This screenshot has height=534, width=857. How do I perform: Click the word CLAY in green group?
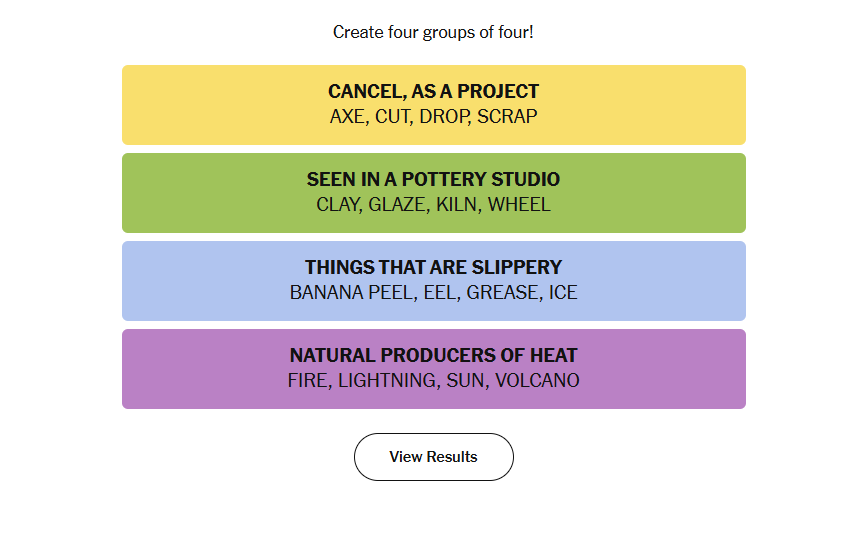click(338, 204)
